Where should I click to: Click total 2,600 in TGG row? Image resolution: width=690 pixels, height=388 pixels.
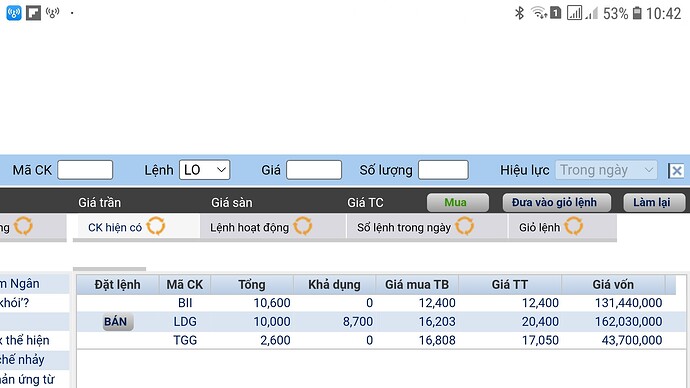(x=275, y=340)
